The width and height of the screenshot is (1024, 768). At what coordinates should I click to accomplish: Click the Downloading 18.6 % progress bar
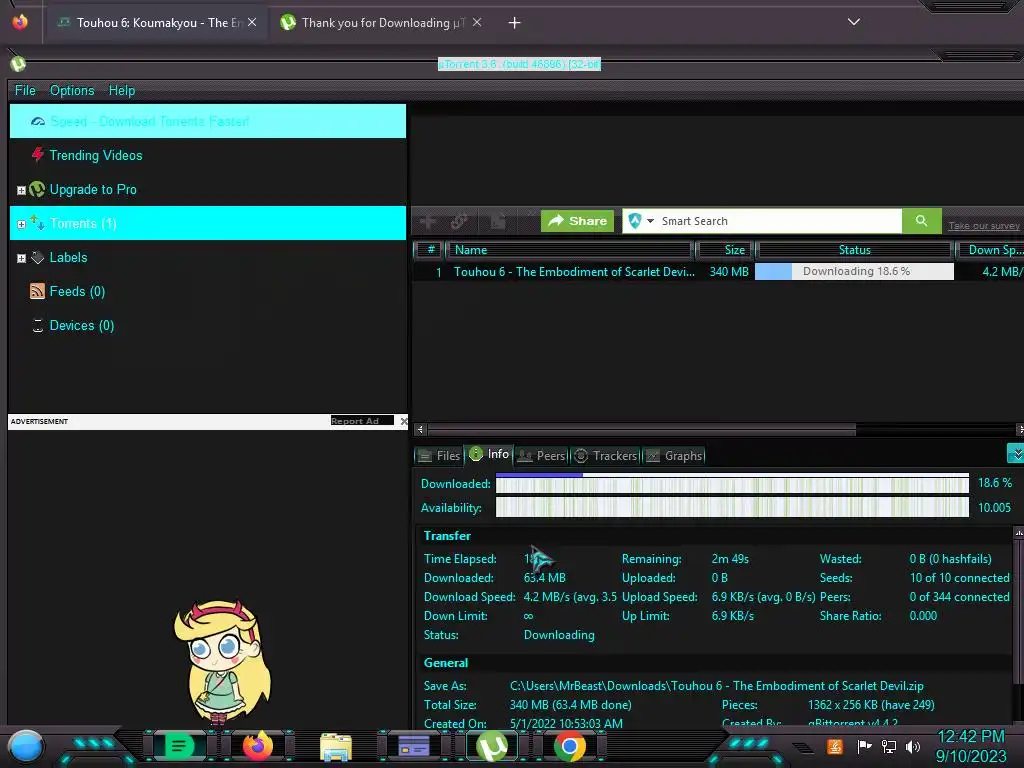coord(854,272)
